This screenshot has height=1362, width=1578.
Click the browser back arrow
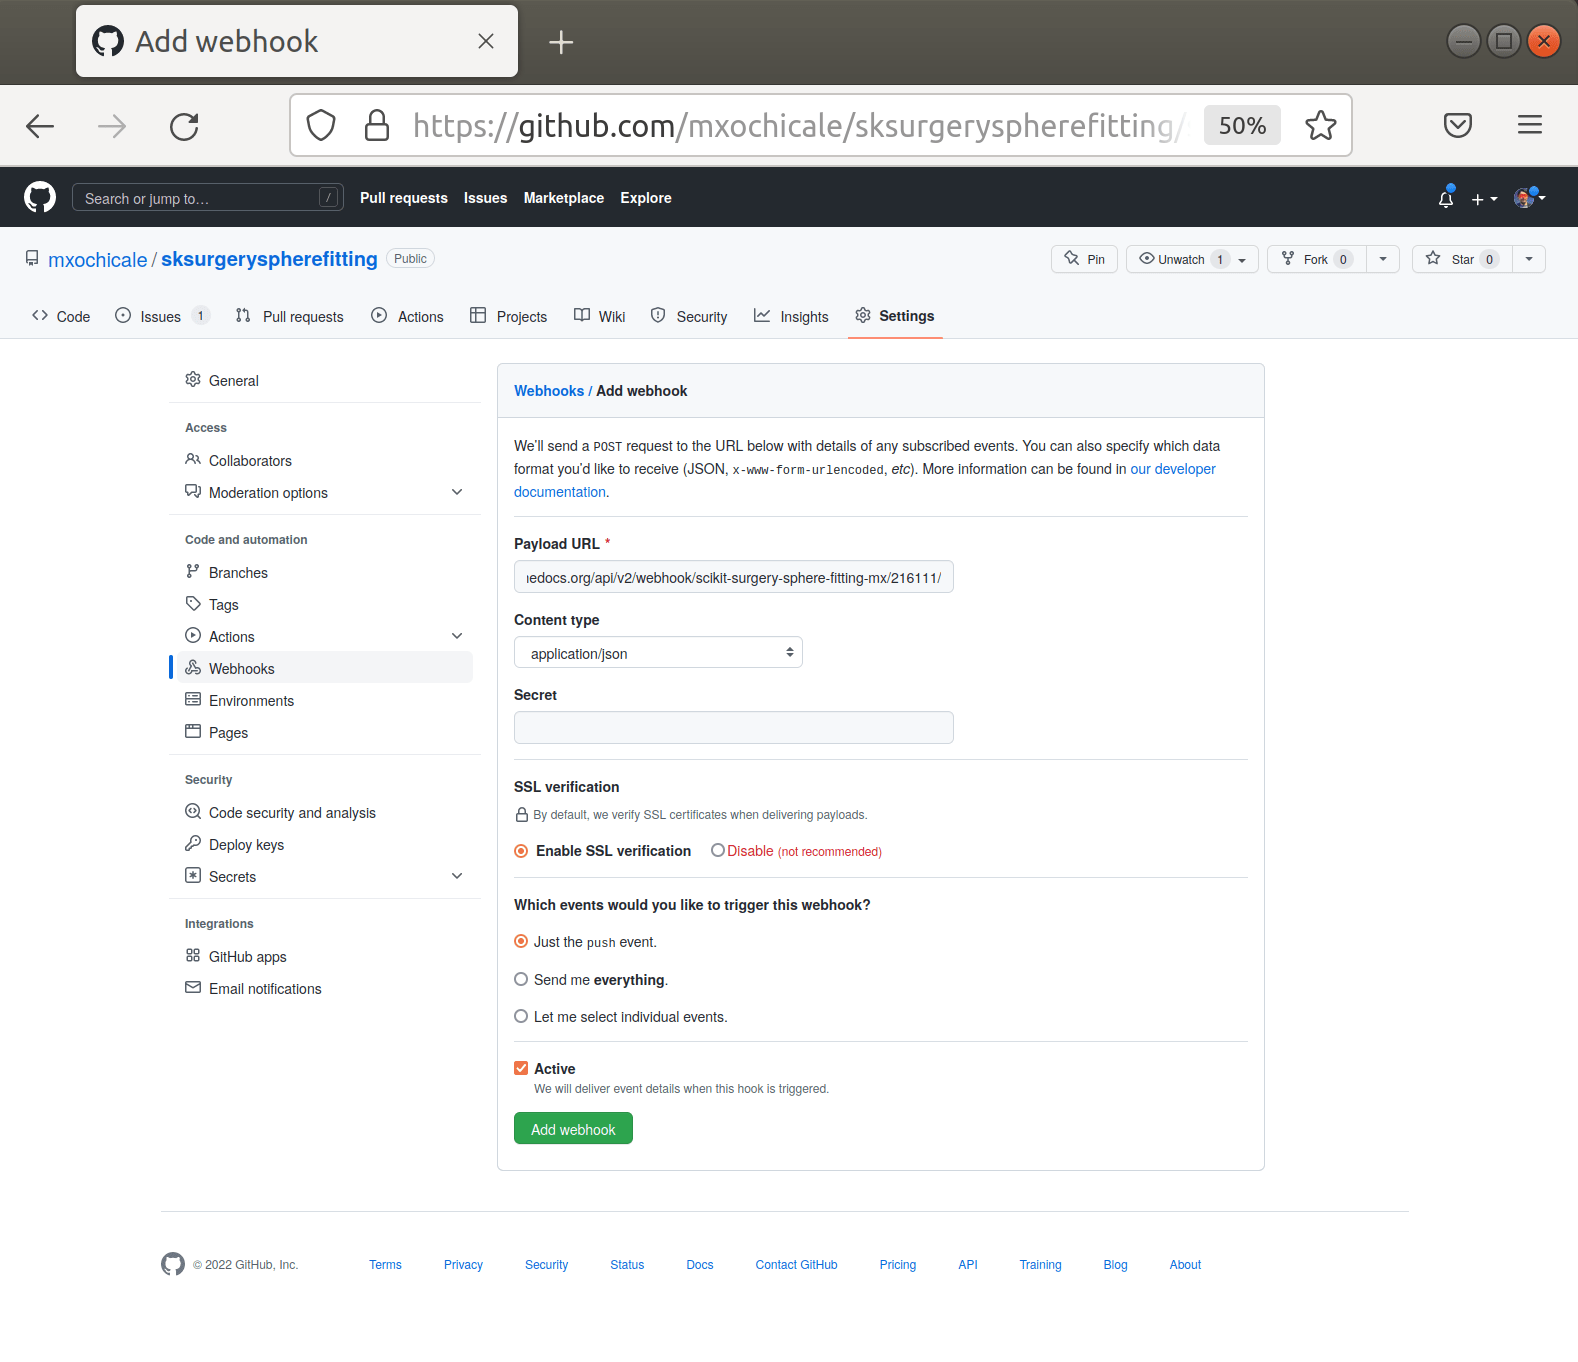(40, 126)
